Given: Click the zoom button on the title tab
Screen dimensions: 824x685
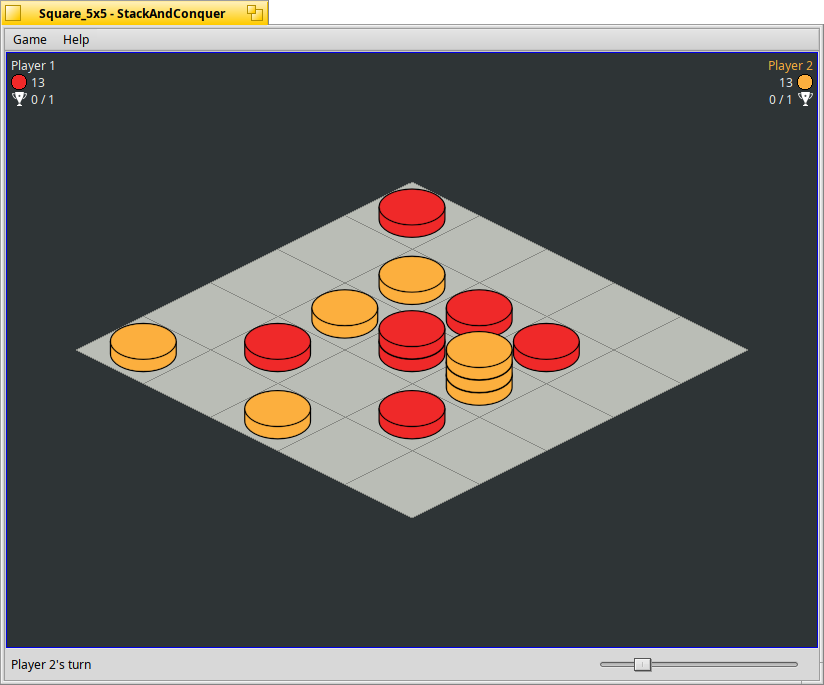Looking at the screenshot, I should [255, 13].
